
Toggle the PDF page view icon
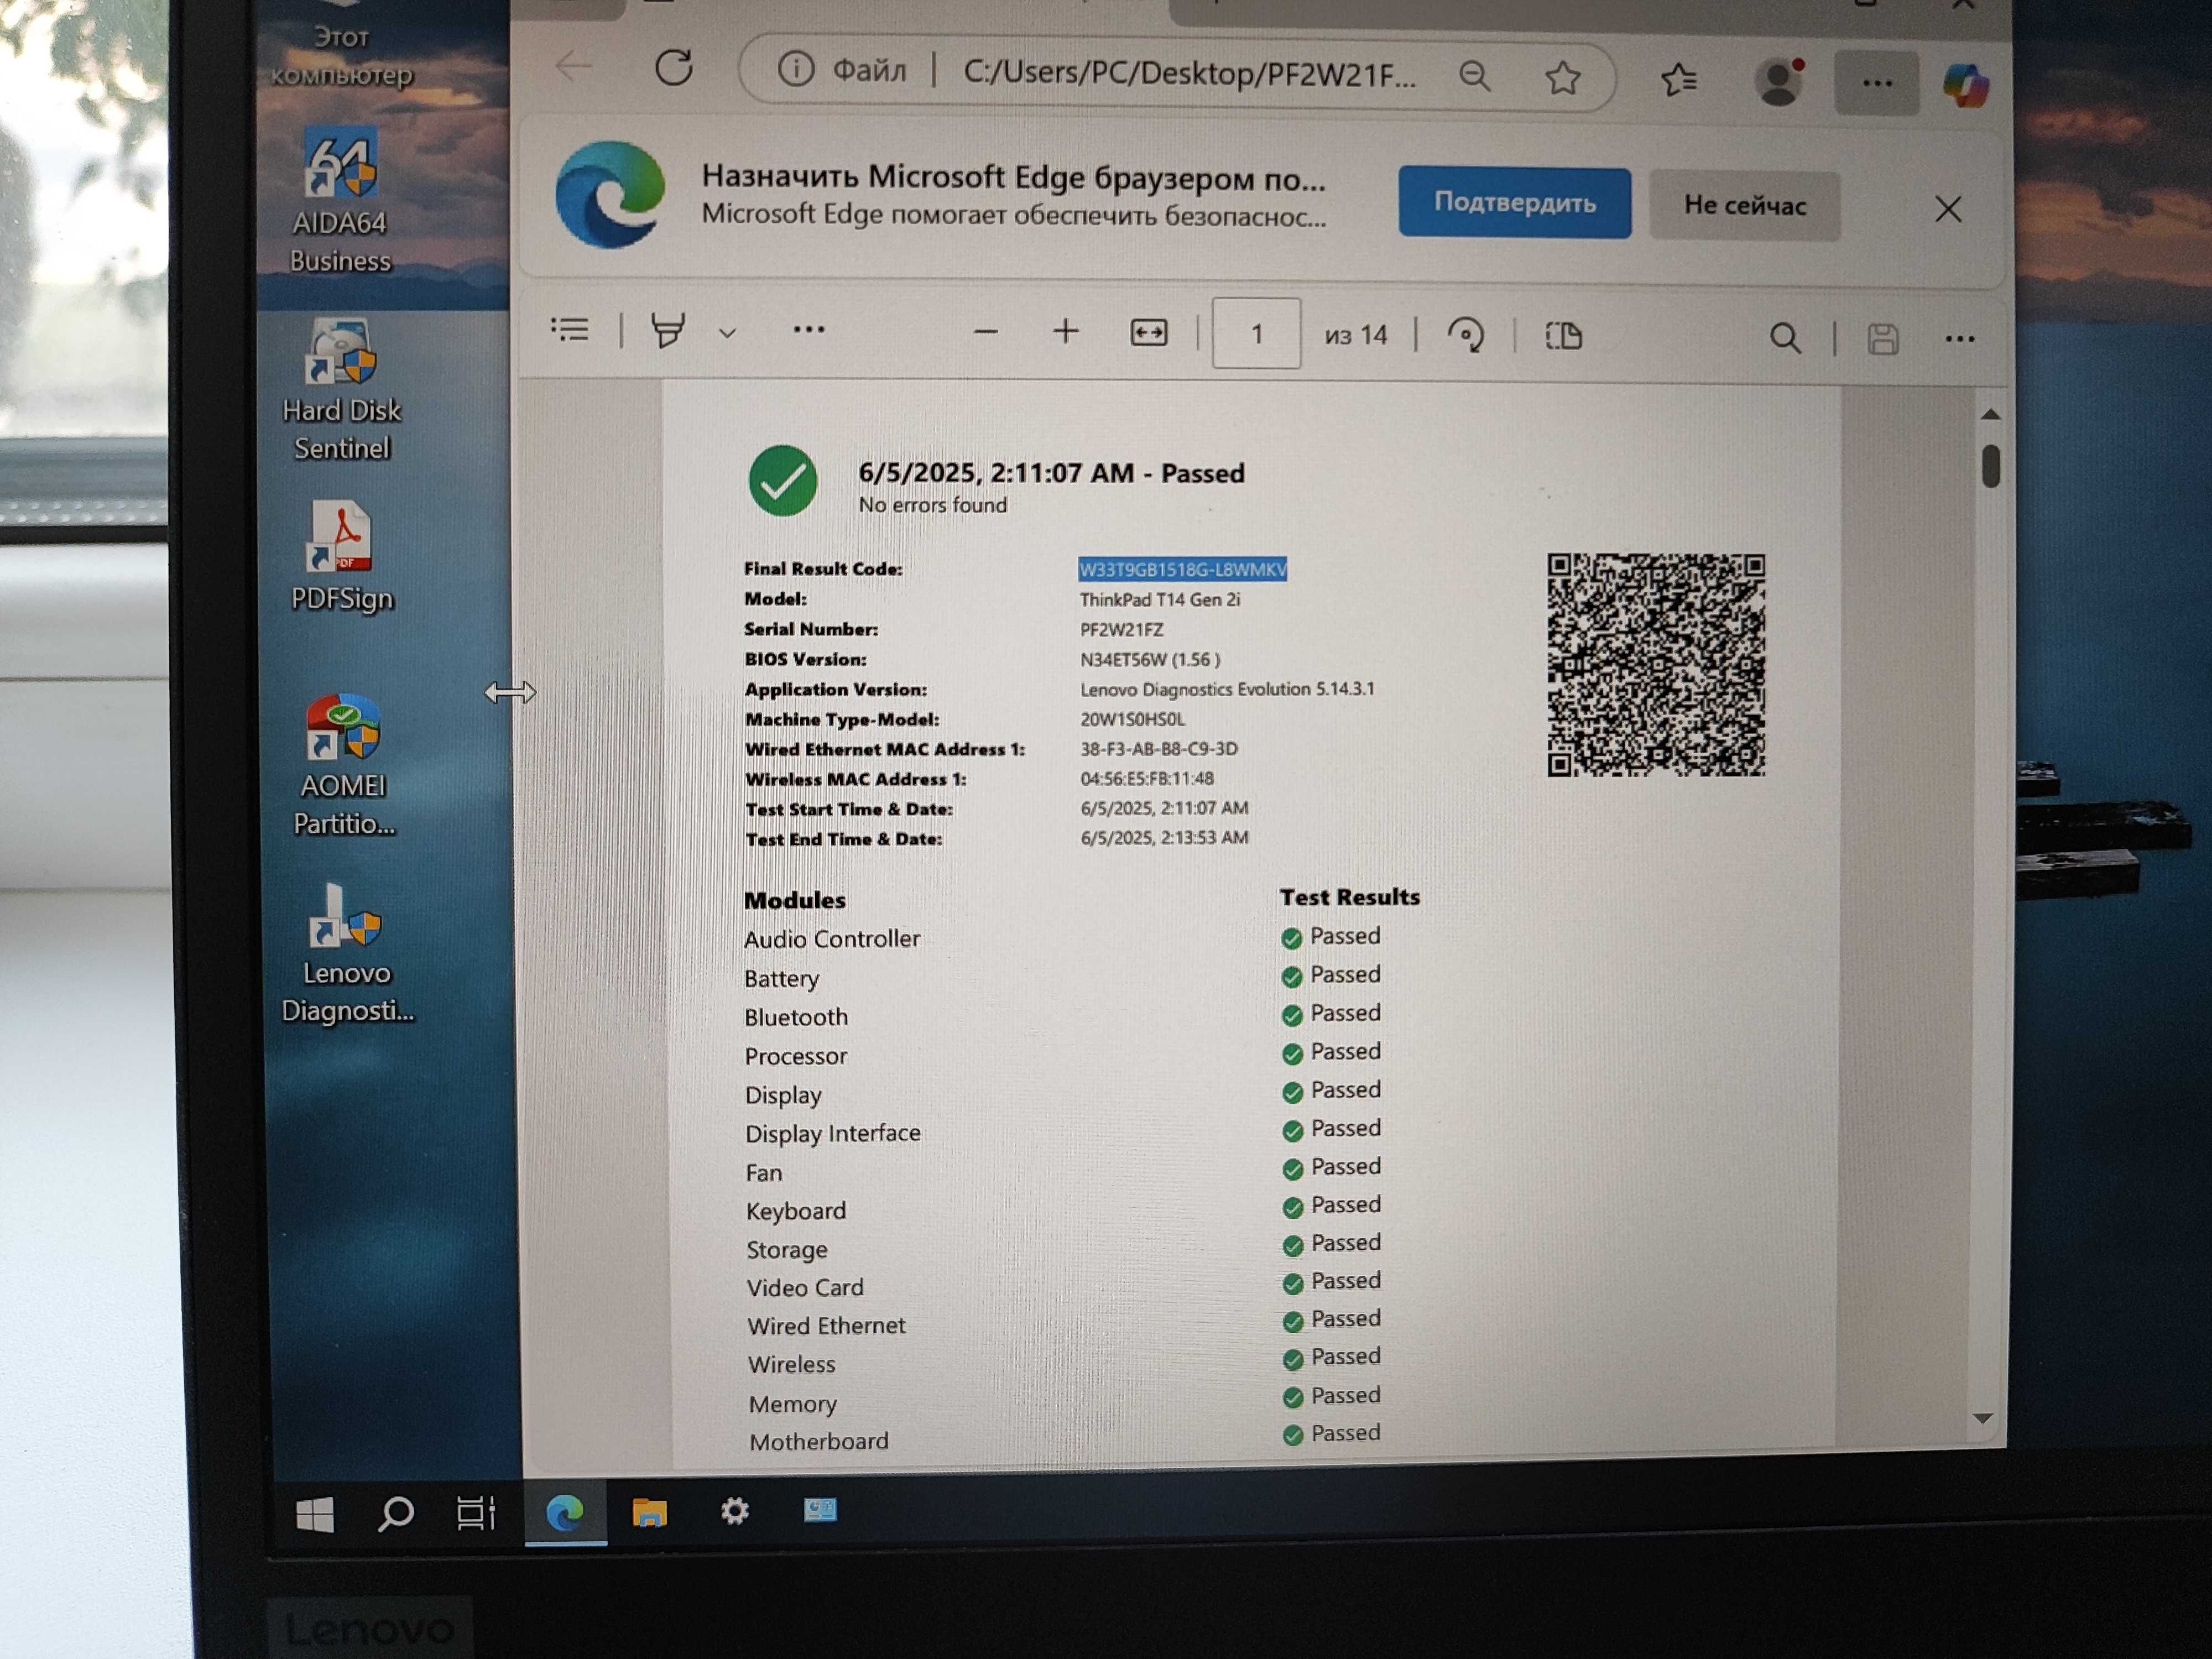(1564, 335)
